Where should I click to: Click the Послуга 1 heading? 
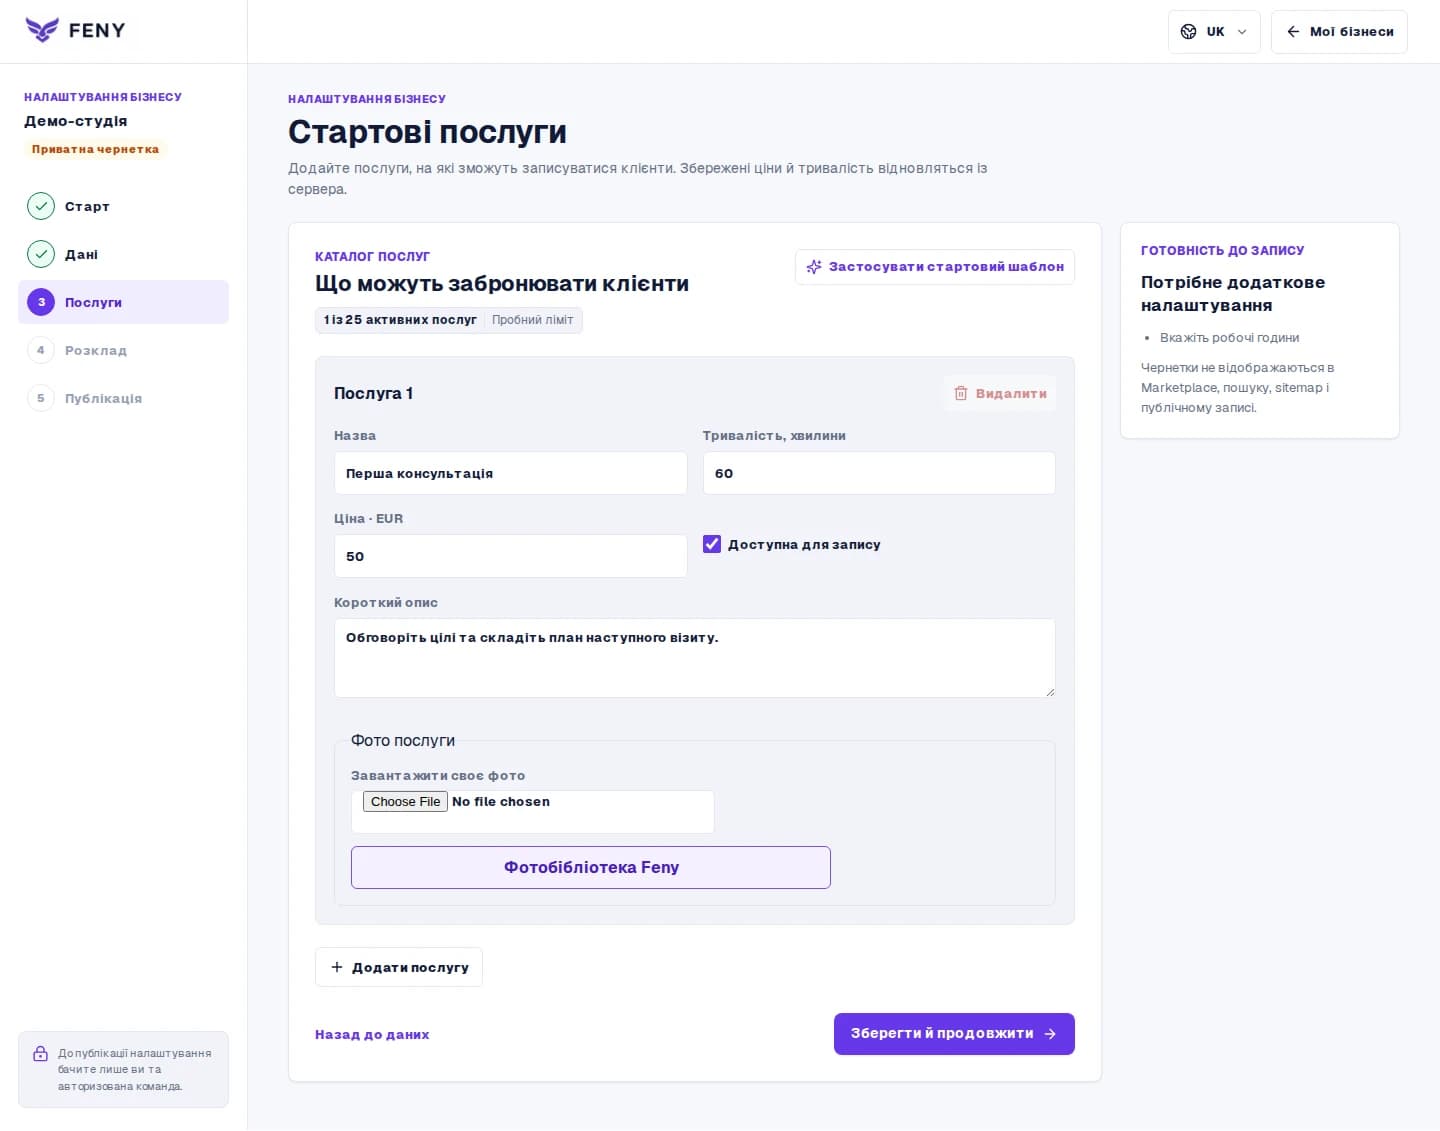point(374,394)
